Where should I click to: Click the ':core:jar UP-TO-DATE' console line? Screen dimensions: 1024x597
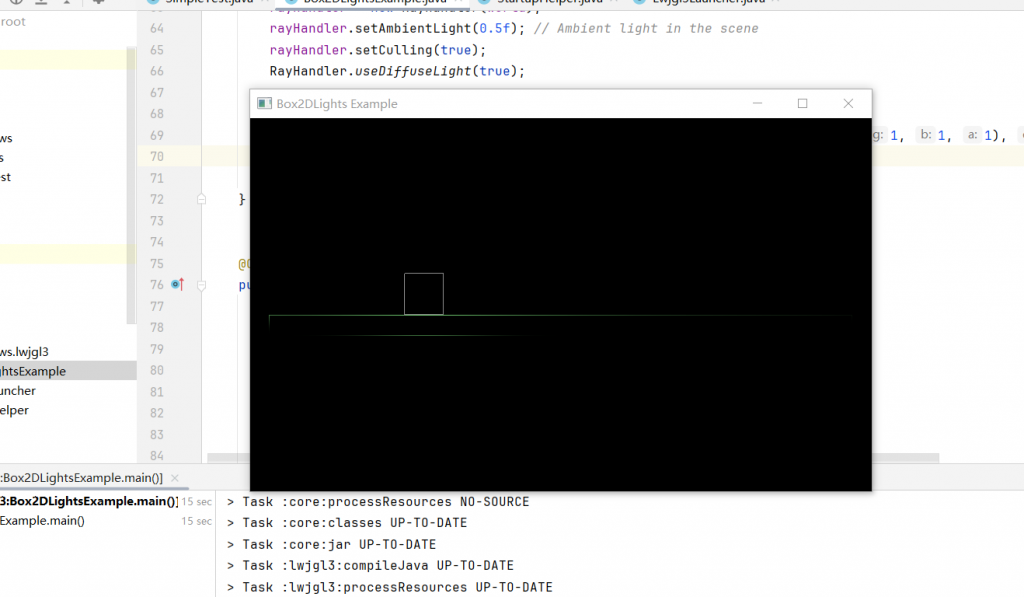[339, 544]
